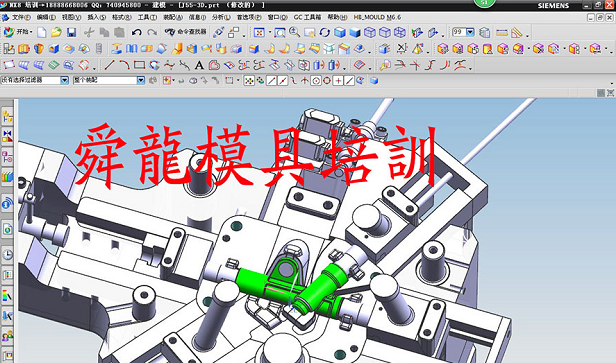Open an existing file with folder icon
The image size is (616, 363).
click(x=57, y=32)
